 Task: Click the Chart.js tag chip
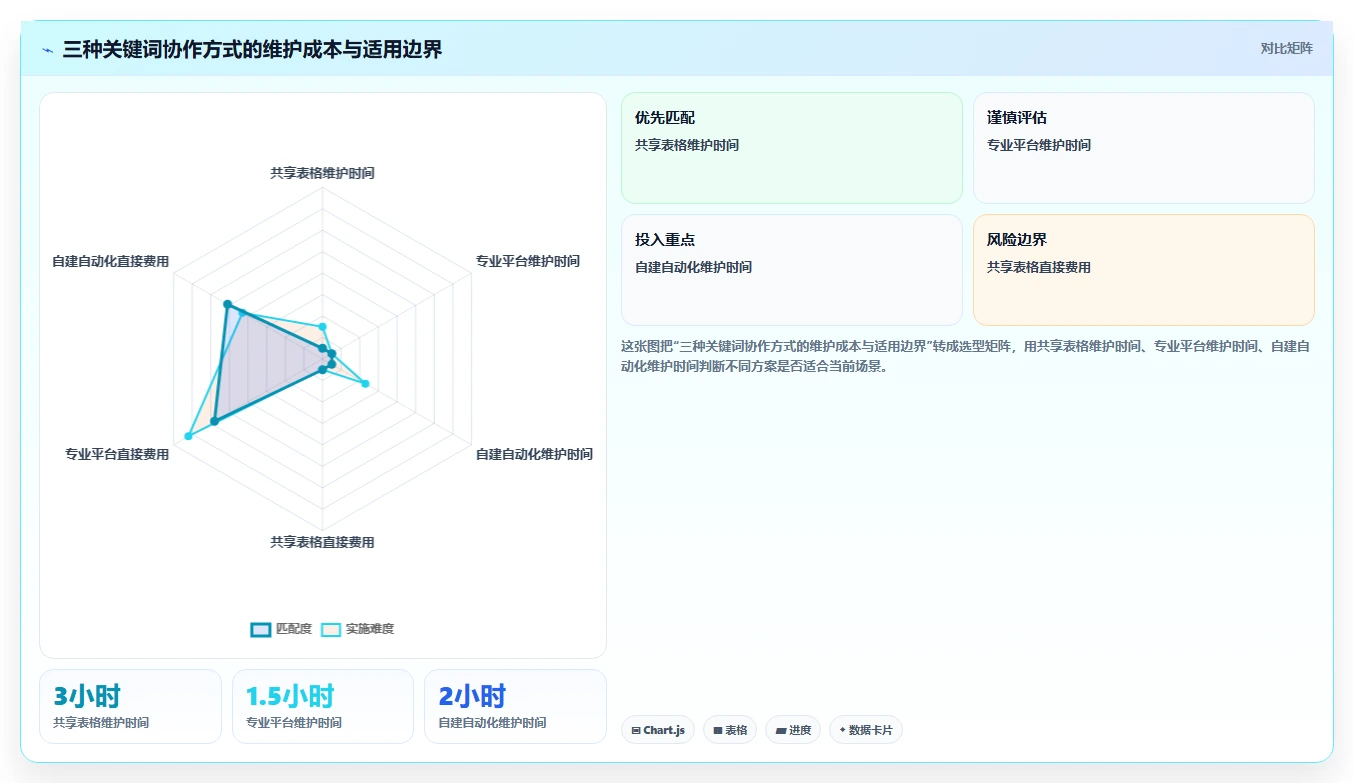pos(658,730)
